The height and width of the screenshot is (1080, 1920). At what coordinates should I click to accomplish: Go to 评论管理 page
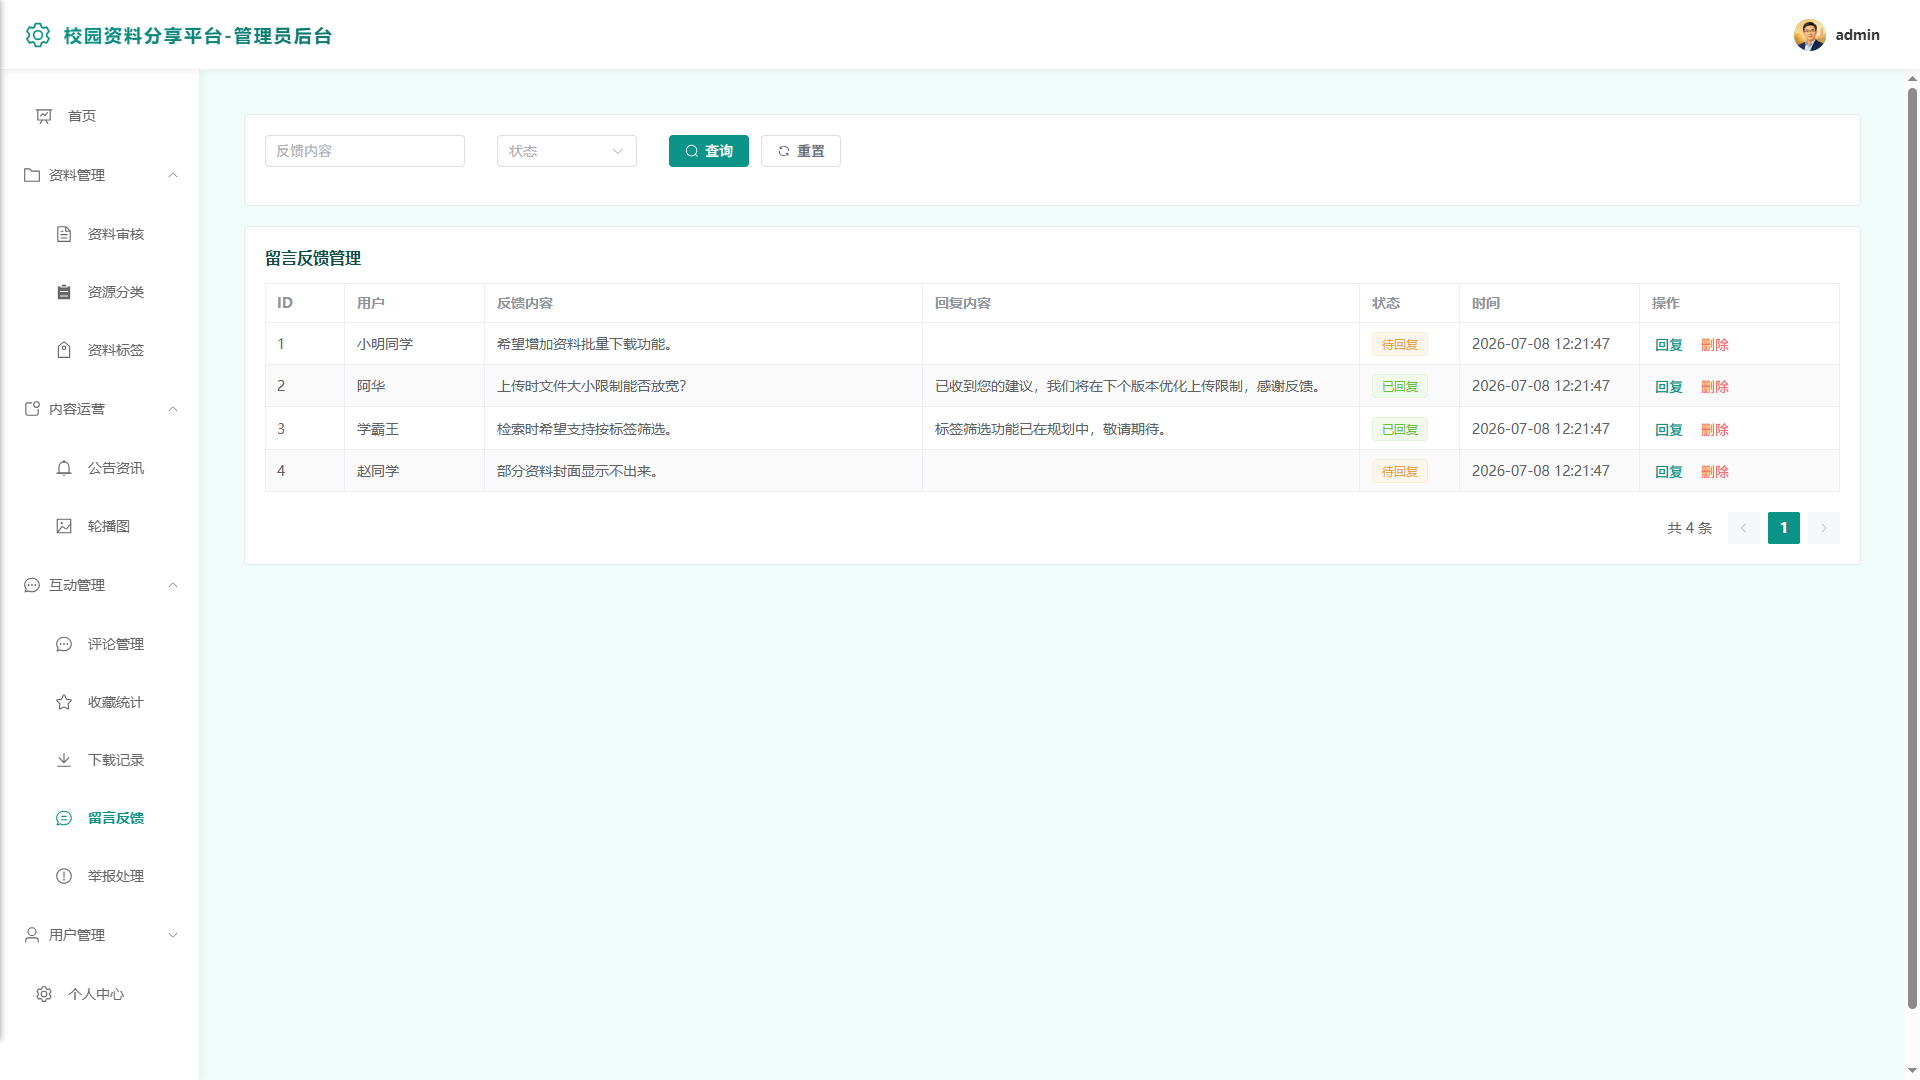coord(100,644)
